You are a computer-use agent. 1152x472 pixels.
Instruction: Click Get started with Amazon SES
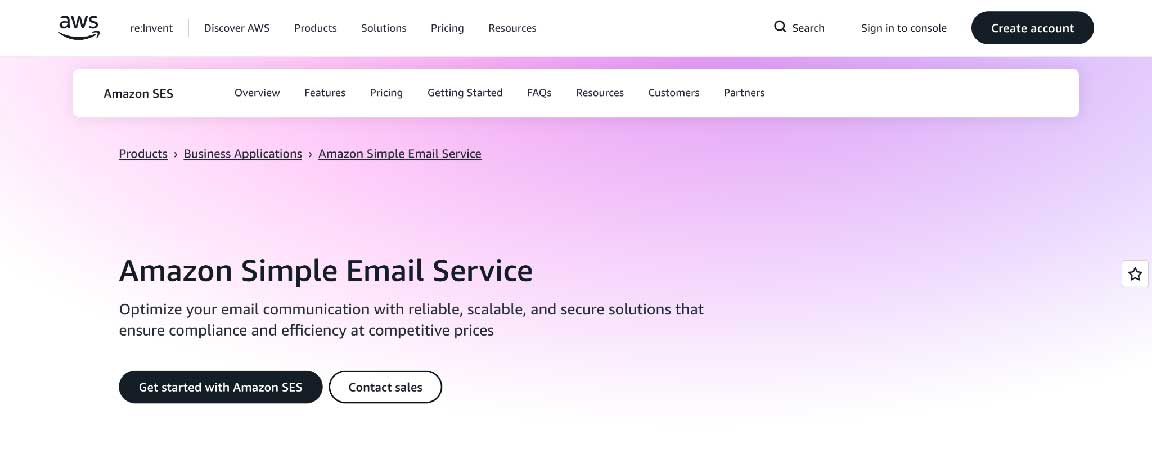pyautogui.click(x=220, y=387)
